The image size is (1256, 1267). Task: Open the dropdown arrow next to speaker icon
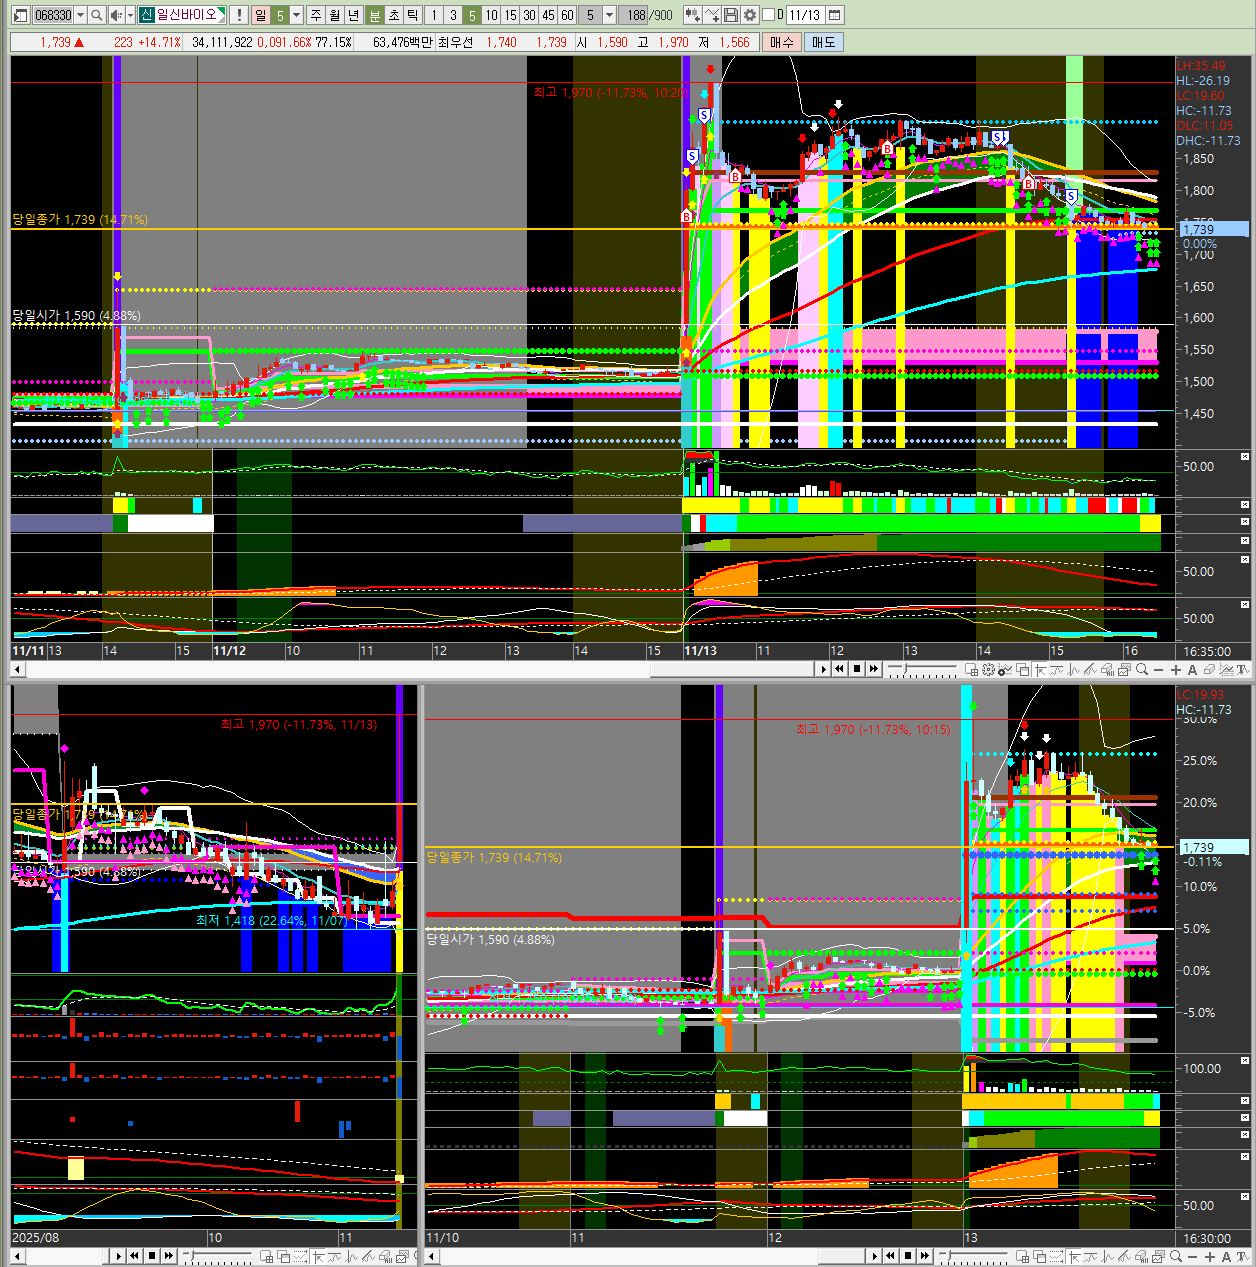tap(130, 15)
